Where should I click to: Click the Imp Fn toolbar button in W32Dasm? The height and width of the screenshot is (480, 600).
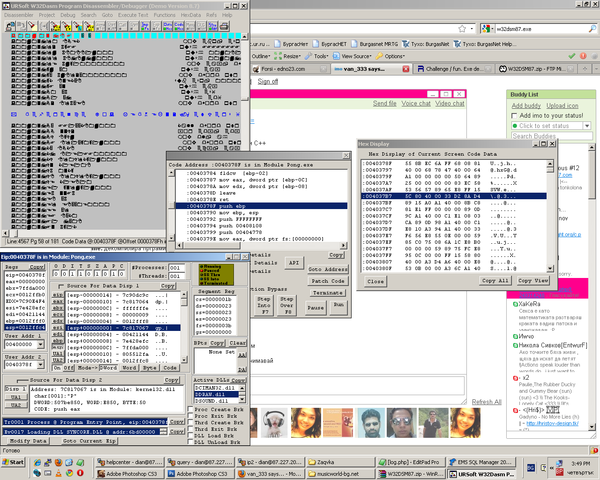tap(145, 26)
